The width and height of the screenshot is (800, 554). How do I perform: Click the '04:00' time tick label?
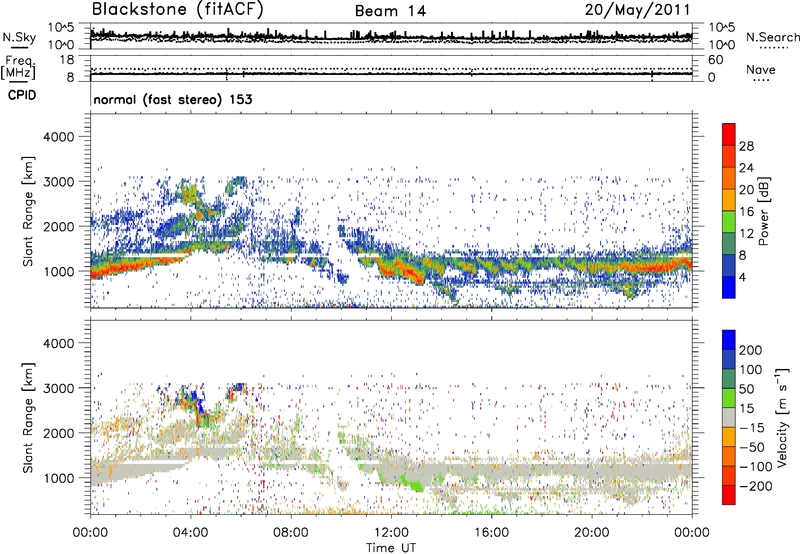tap(190, 533)
